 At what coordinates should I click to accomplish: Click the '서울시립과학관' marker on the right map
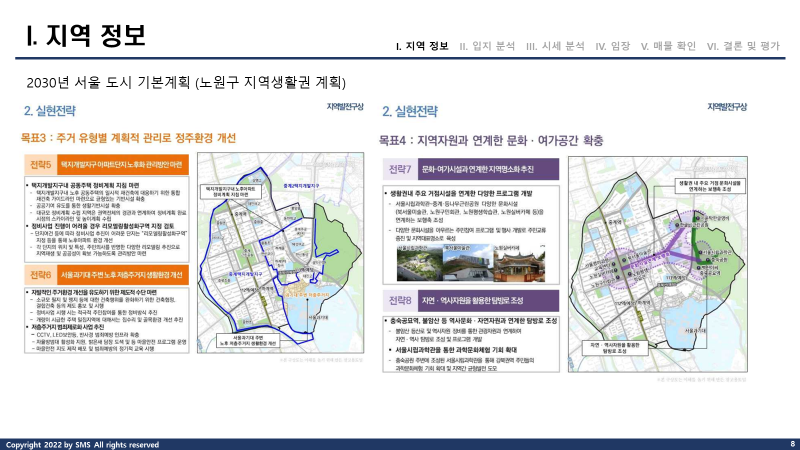[715, 253]
